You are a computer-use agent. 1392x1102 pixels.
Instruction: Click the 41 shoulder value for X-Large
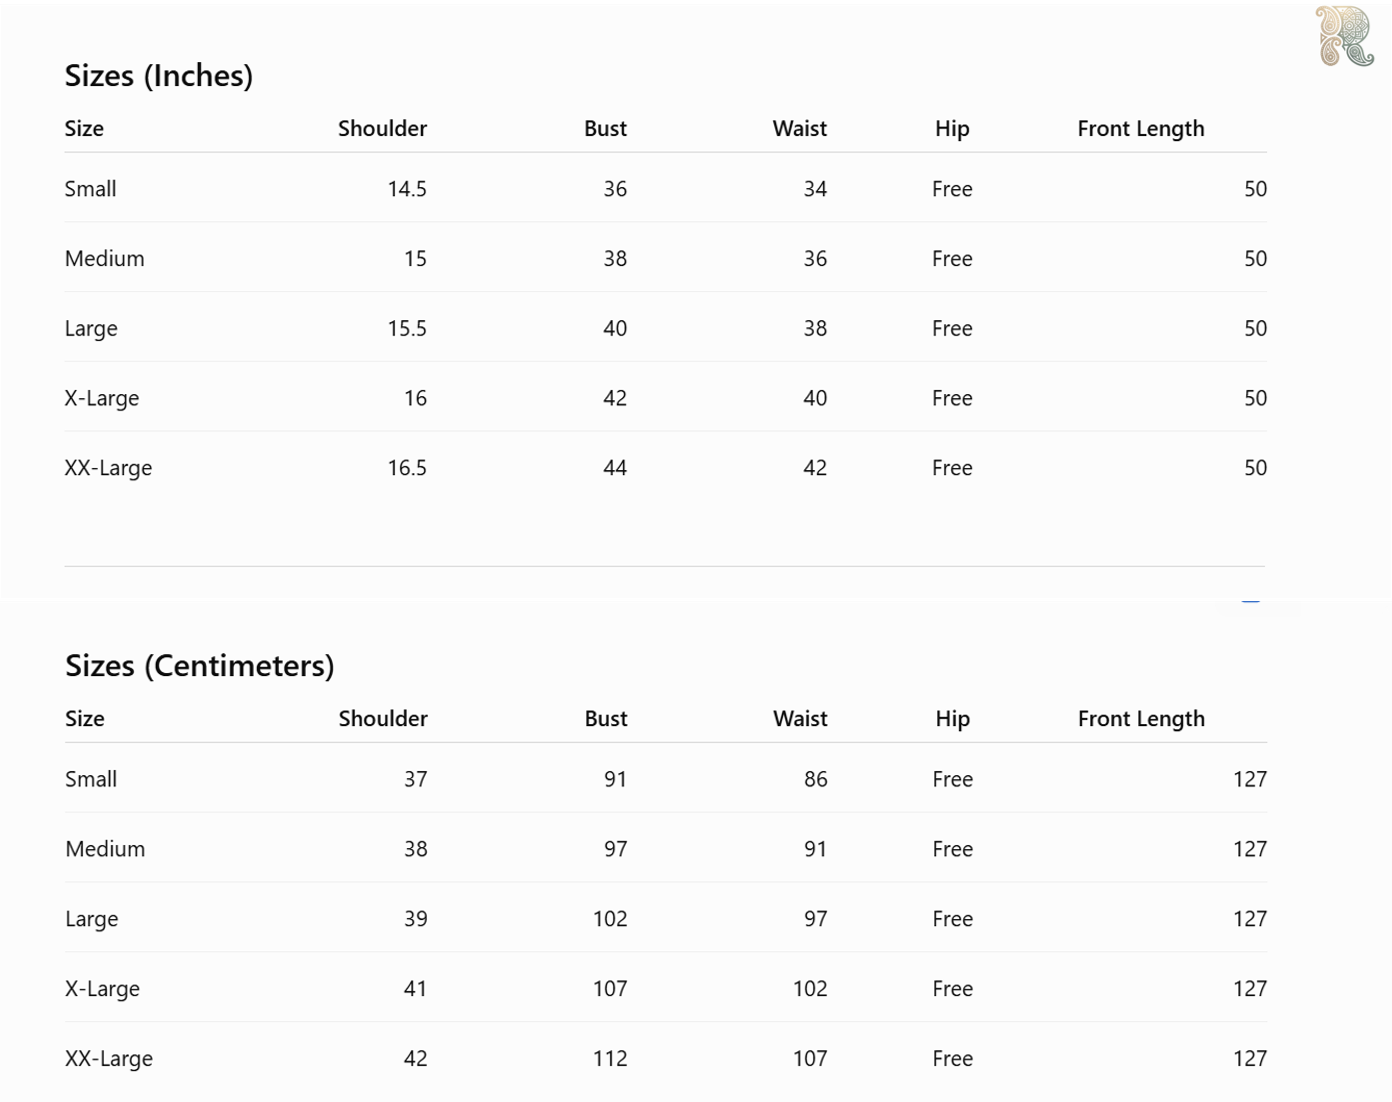pyautogui.click(x=415, y=989)
